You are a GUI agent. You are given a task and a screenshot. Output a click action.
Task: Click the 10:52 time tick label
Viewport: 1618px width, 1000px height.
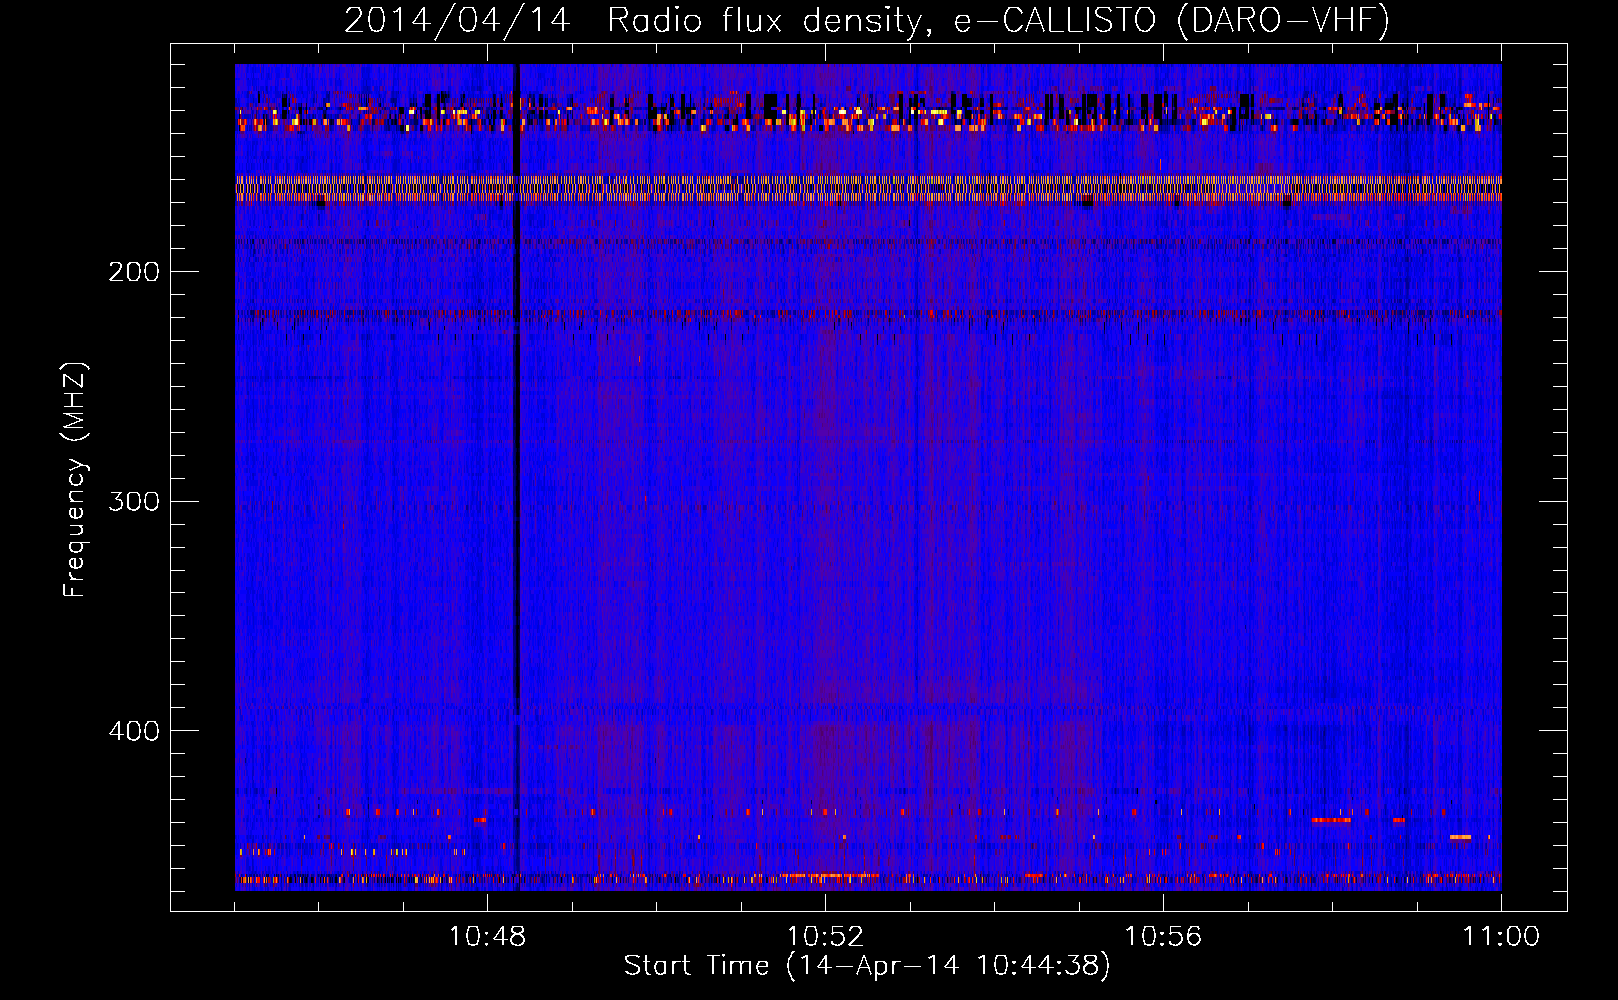pos(825,937)
